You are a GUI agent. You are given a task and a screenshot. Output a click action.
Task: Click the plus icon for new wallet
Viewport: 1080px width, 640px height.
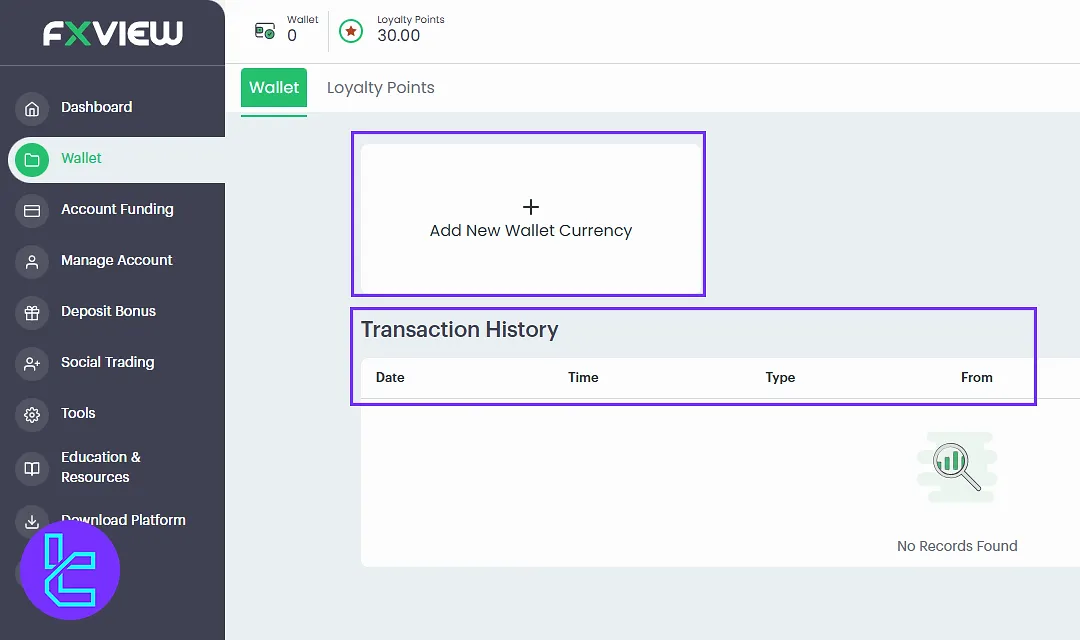tap(530, 207)
